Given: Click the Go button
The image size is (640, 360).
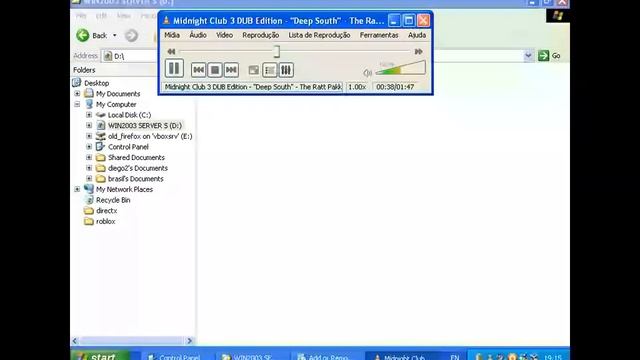Looking at the screenshot, I should tap(549, 56).
